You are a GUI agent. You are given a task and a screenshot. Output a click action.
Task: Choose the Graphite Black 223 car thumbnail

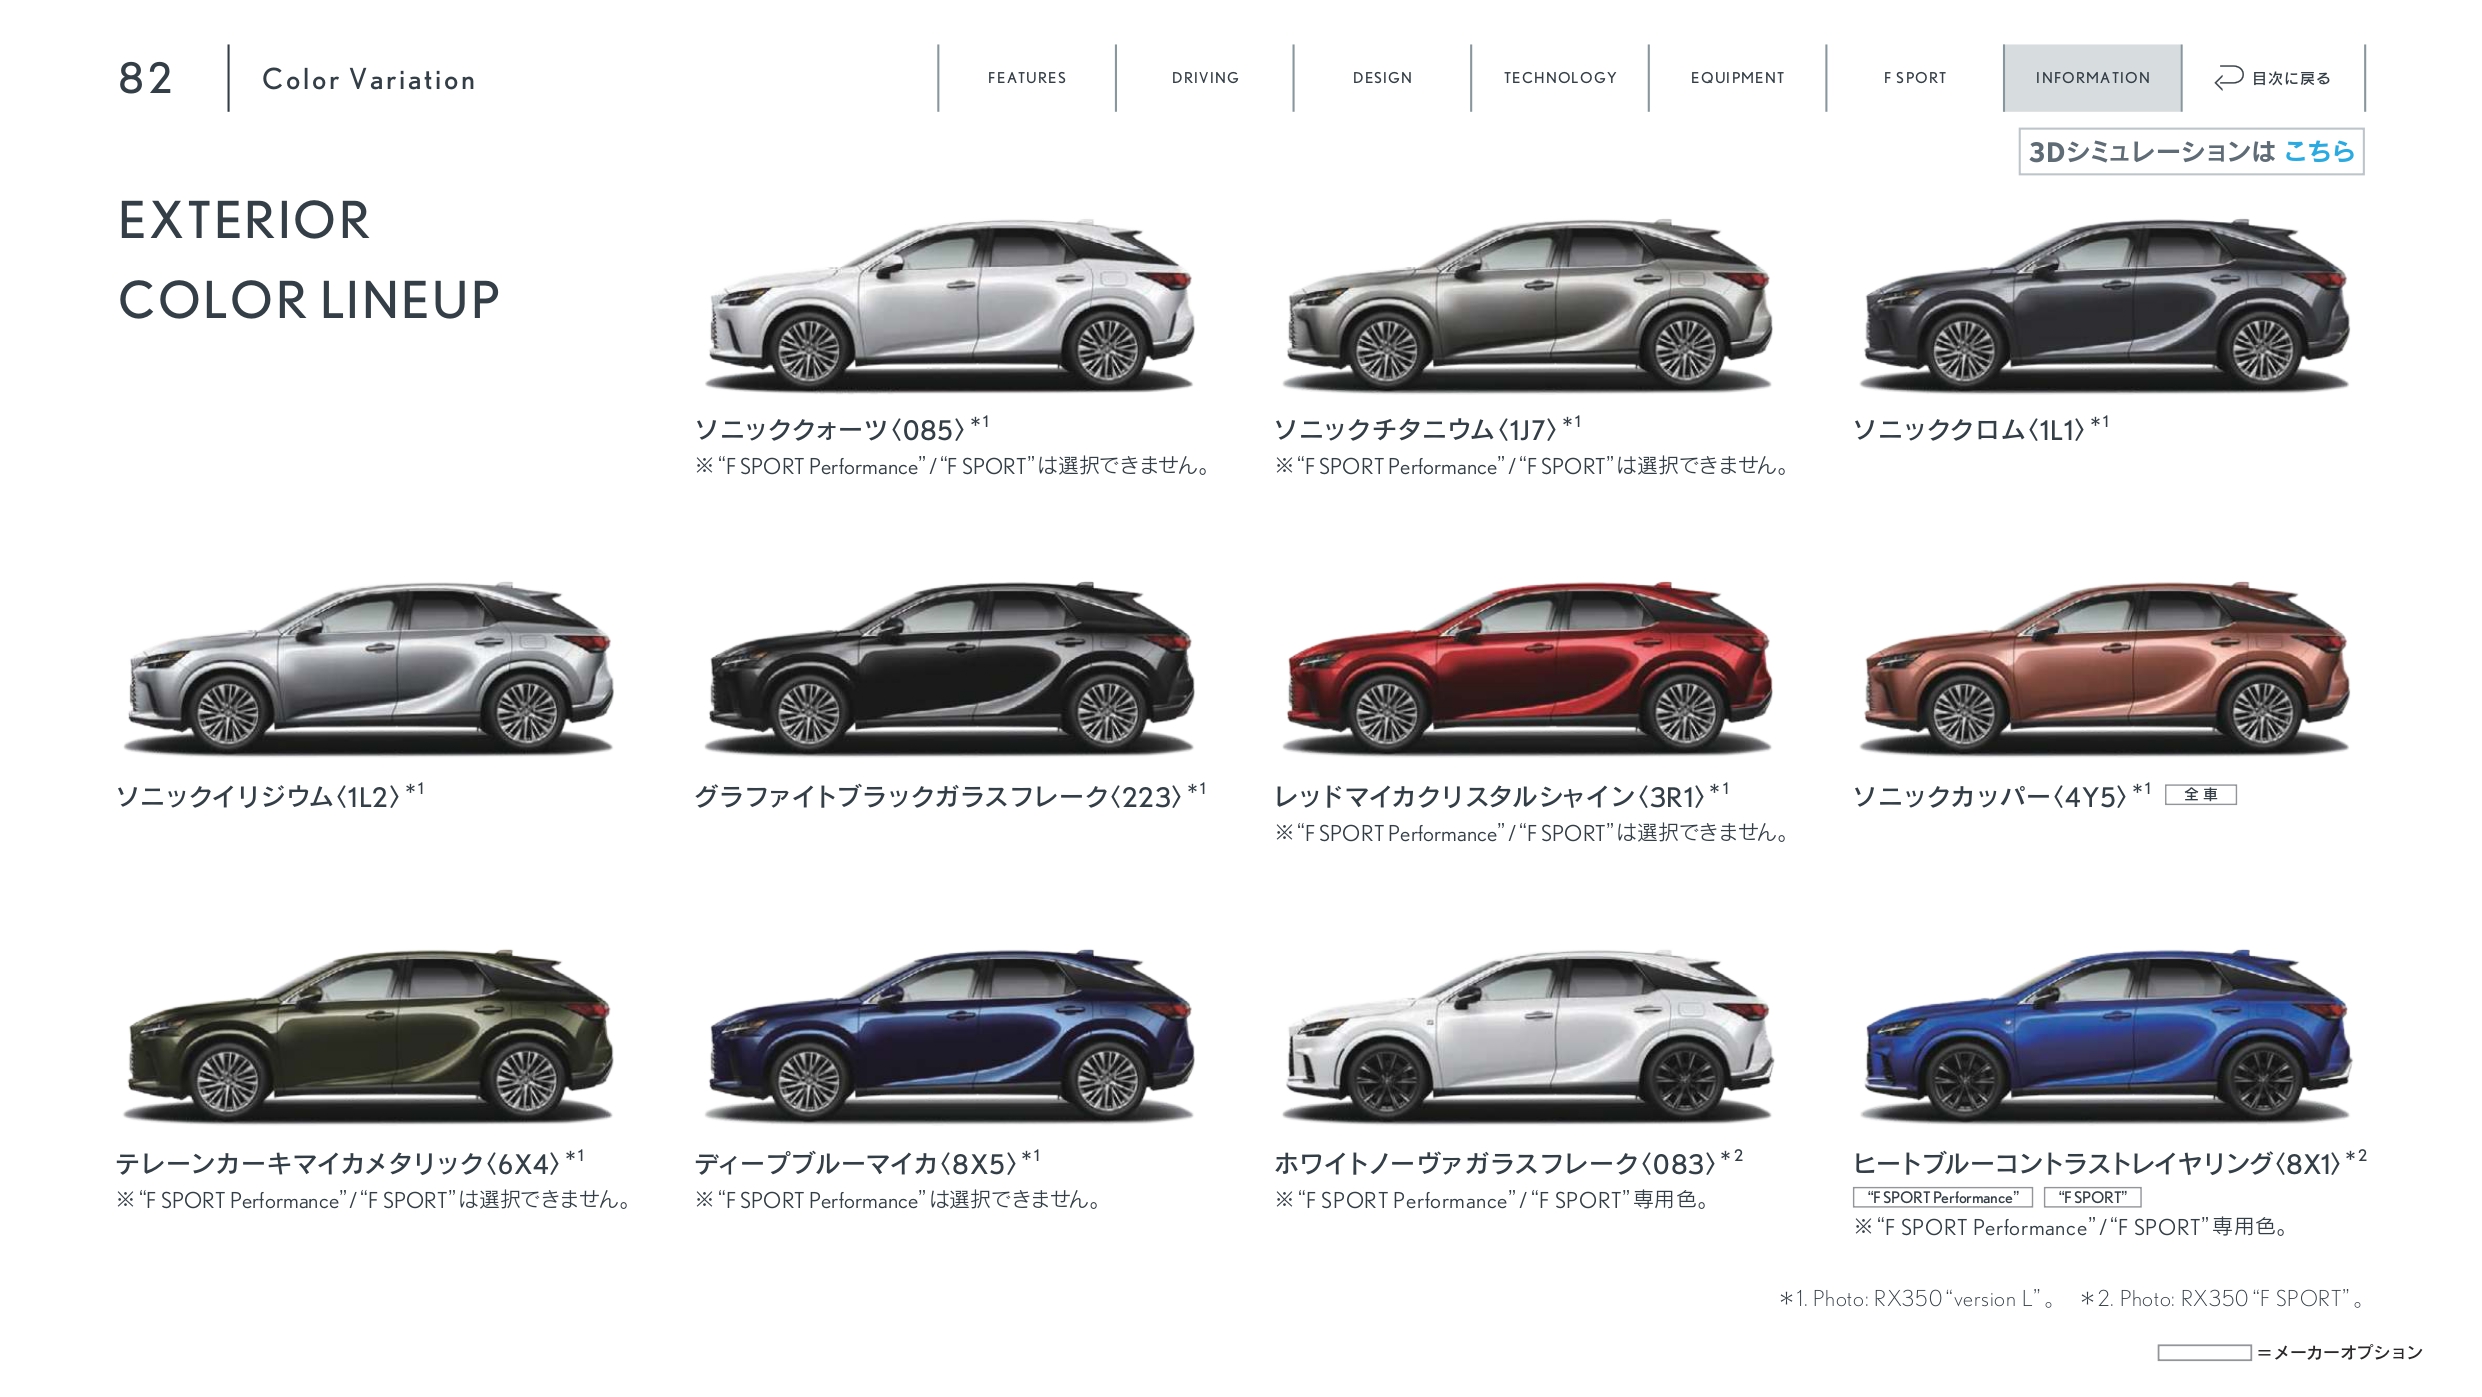point(950,668)
